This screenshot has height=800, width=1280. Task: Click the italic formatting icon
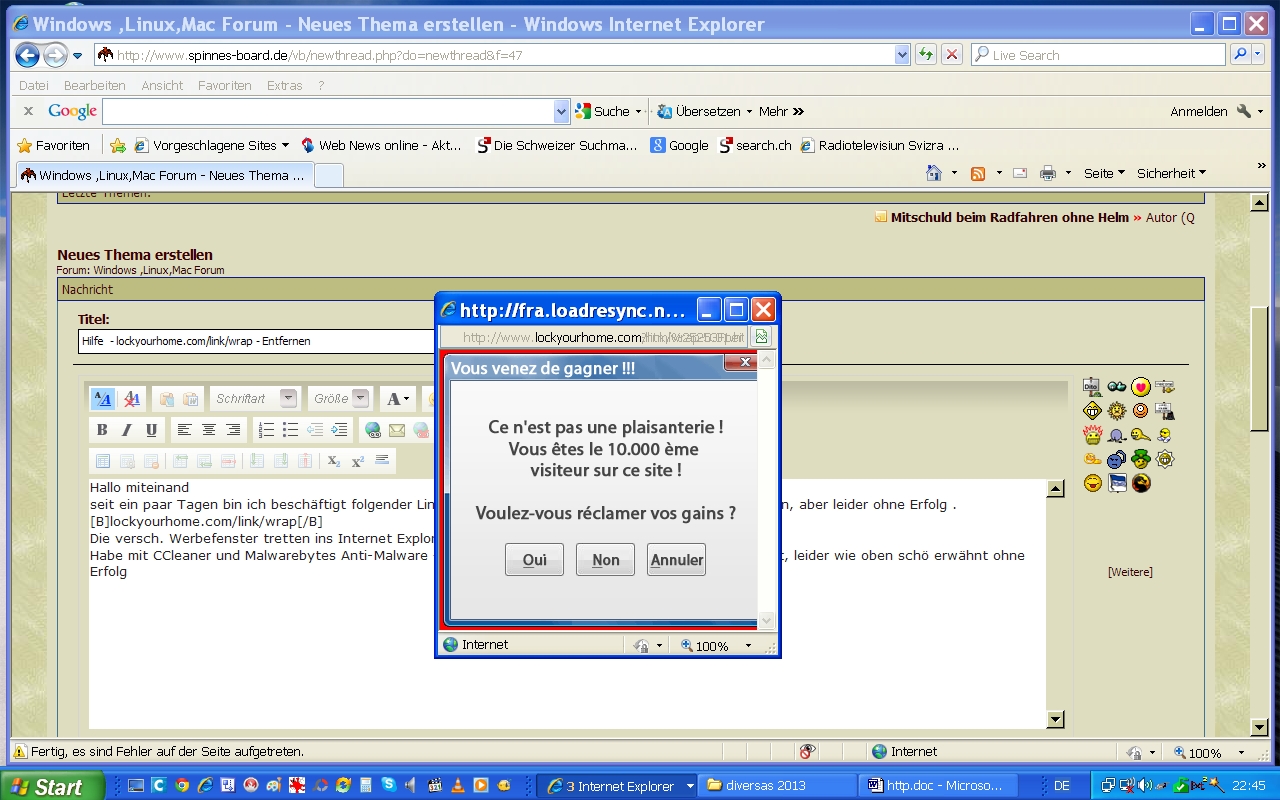click(127, 430)
